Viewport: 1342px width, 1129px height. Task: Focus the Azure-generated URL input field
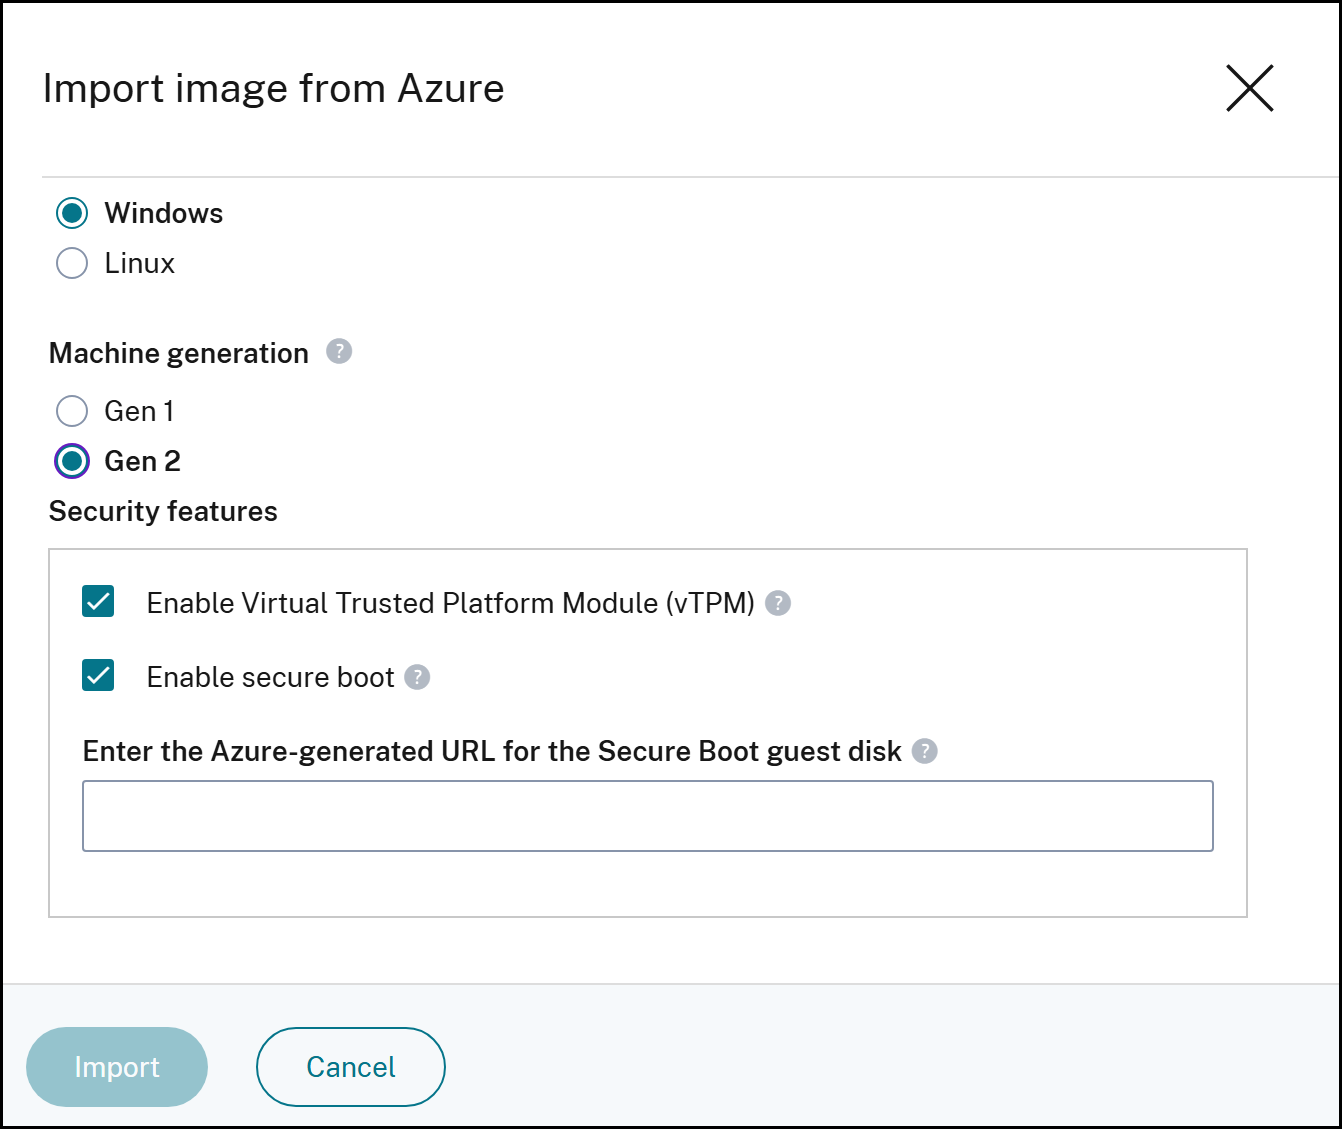pos(648,816)
